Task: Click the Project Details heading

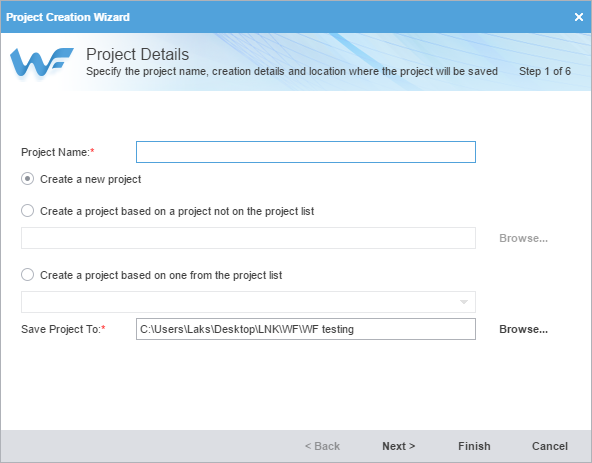Action: (137, 54)
